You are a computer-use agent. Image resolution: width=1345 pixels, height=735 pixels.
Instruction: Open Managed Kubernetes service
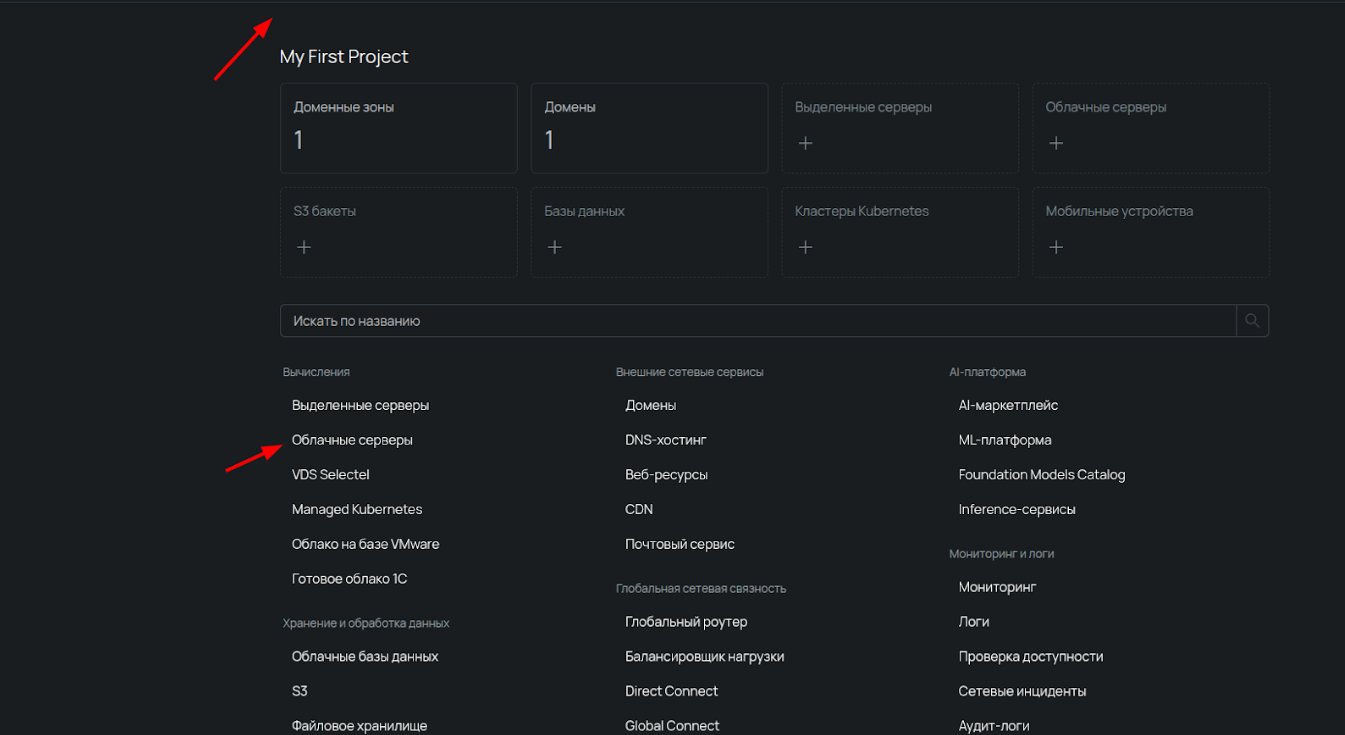tap(357, 509)
